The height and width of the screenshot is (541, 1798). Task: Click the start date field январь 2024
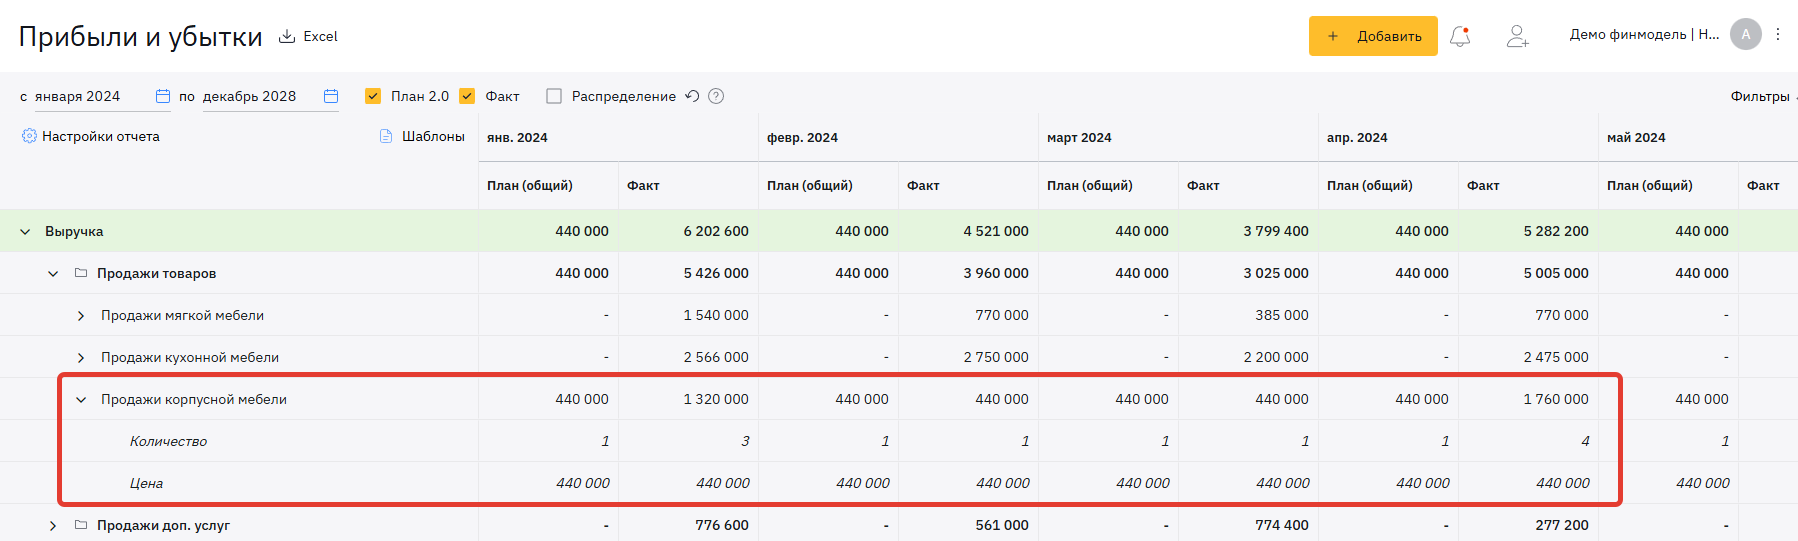(77, 96)
